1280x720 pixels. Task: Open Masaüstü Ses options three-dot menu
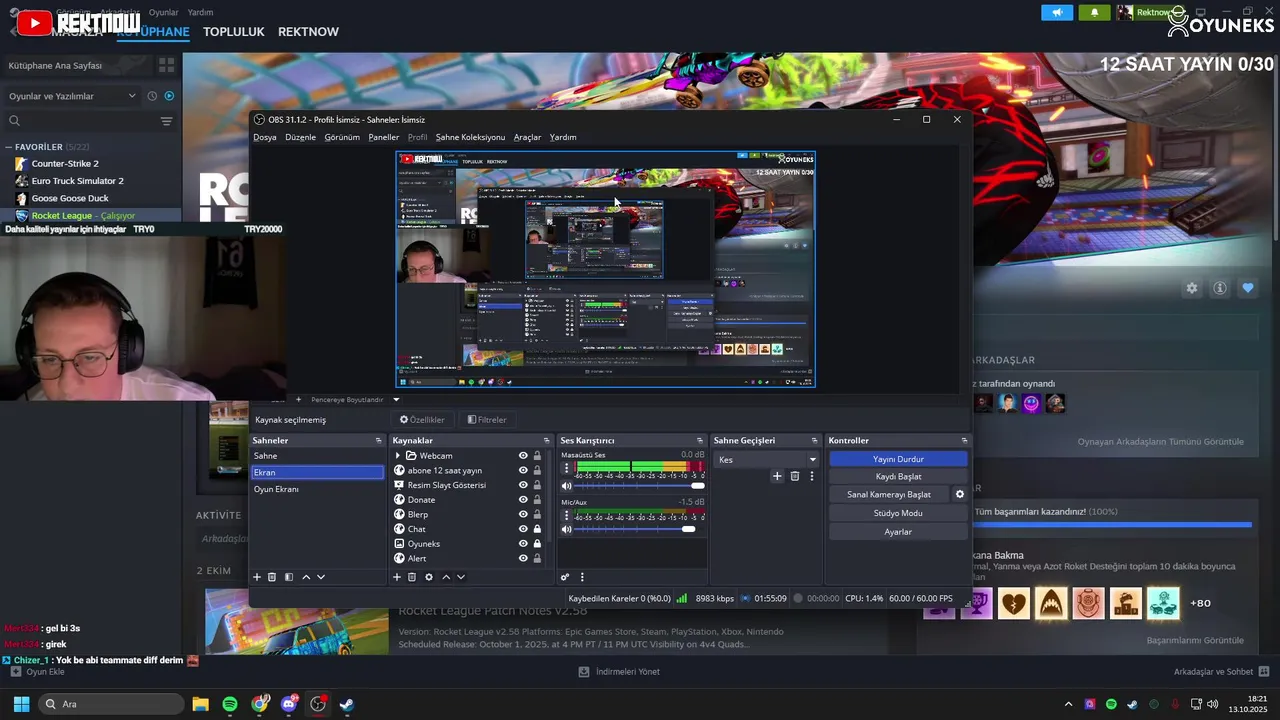pyautogui.click(x=567, y=468)
